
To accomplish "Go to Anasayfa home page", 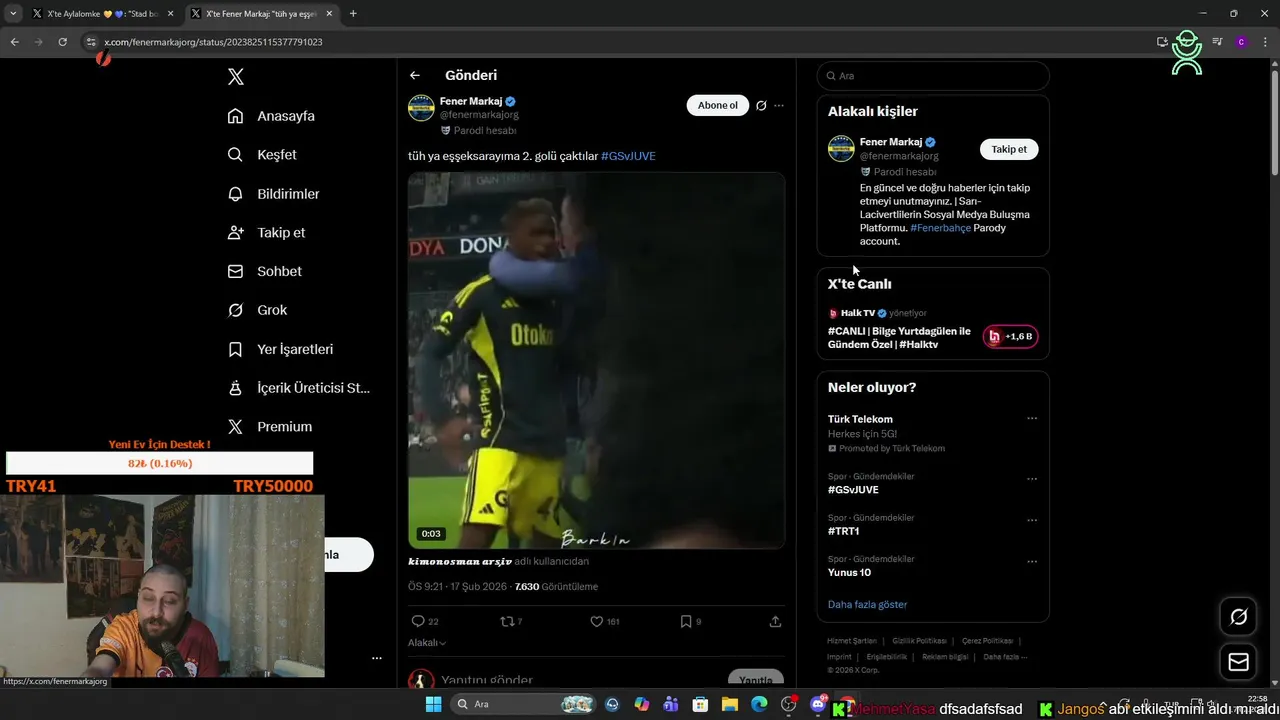I will pyautogui.click(x=272, y=116).
